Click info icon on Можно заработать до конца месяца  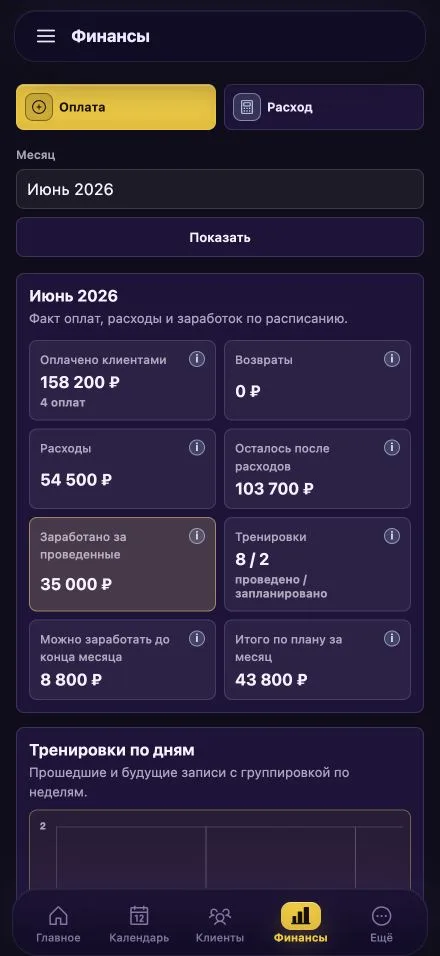click(196, 638)
